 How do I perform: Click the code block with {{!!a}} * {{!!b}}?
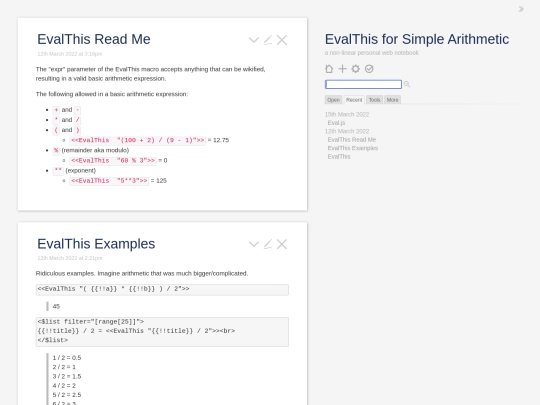tap(162, 290)
